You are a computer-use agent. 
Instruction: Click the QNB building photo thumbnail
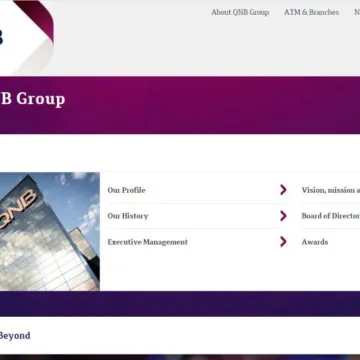pos(50,231)
